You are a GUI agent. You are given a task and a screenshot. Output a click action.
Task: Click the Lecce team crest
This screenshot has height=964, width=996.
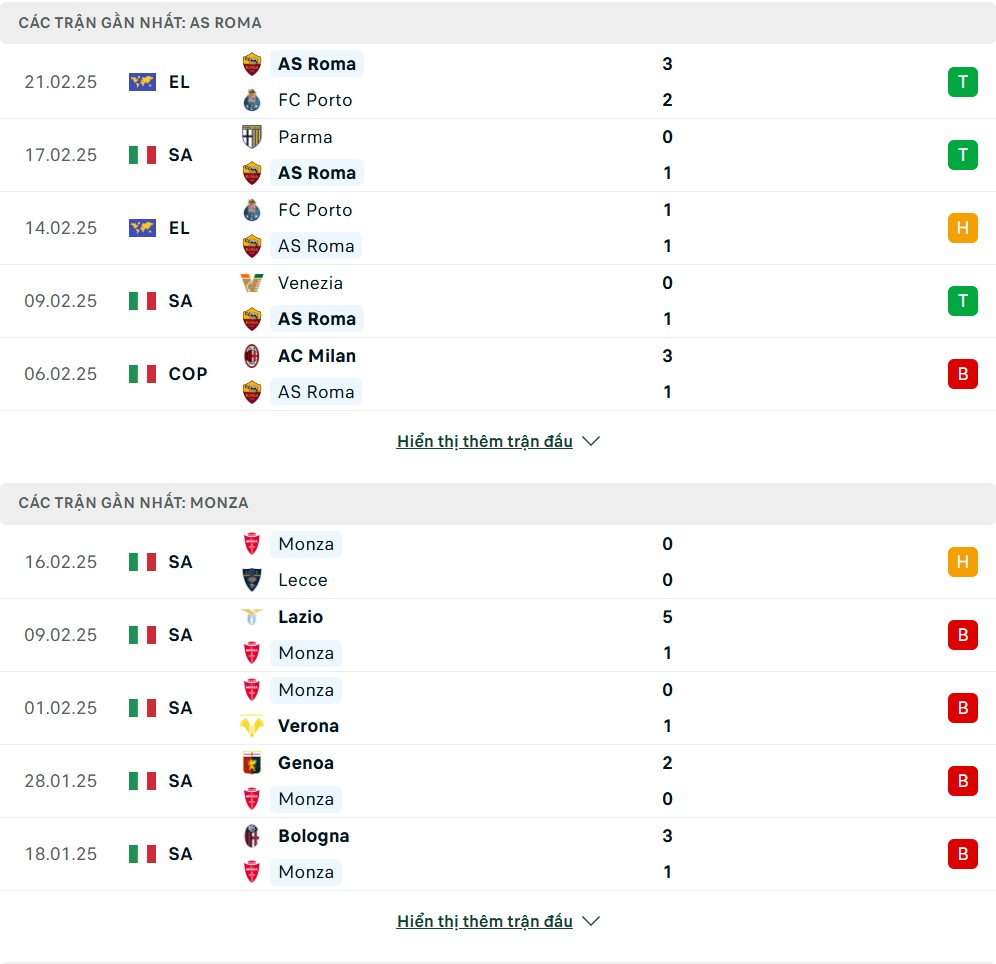(252, 580)
